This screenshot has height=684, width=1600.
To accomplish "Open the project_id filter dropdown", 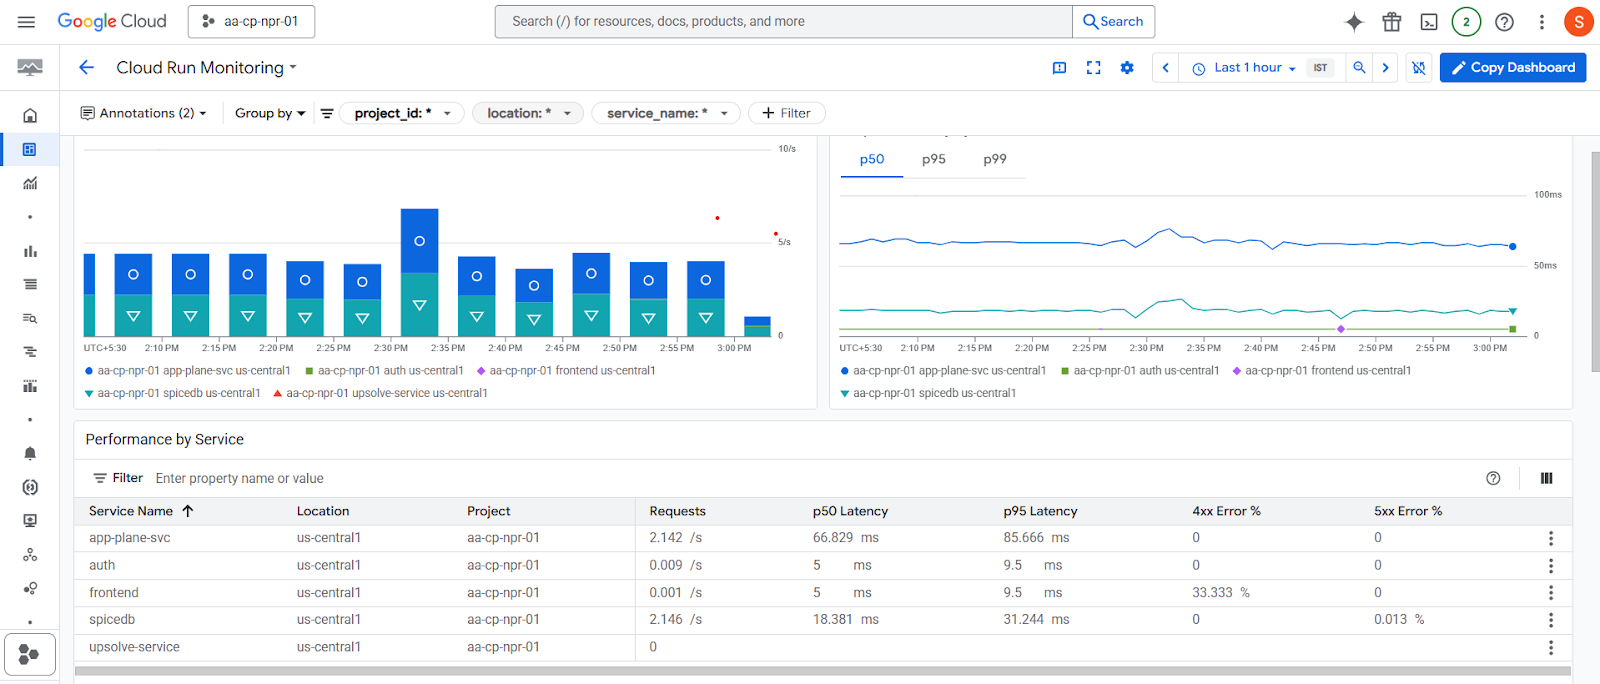I will [402, 113].
